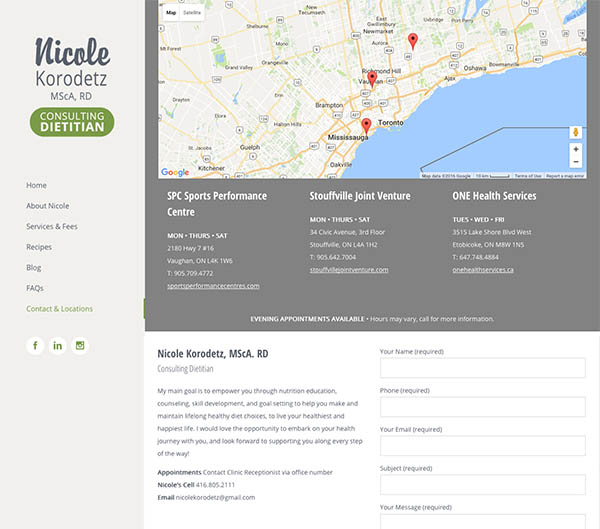
Task: Open the LinkedIn social icon
Action: tap(58, 346)
